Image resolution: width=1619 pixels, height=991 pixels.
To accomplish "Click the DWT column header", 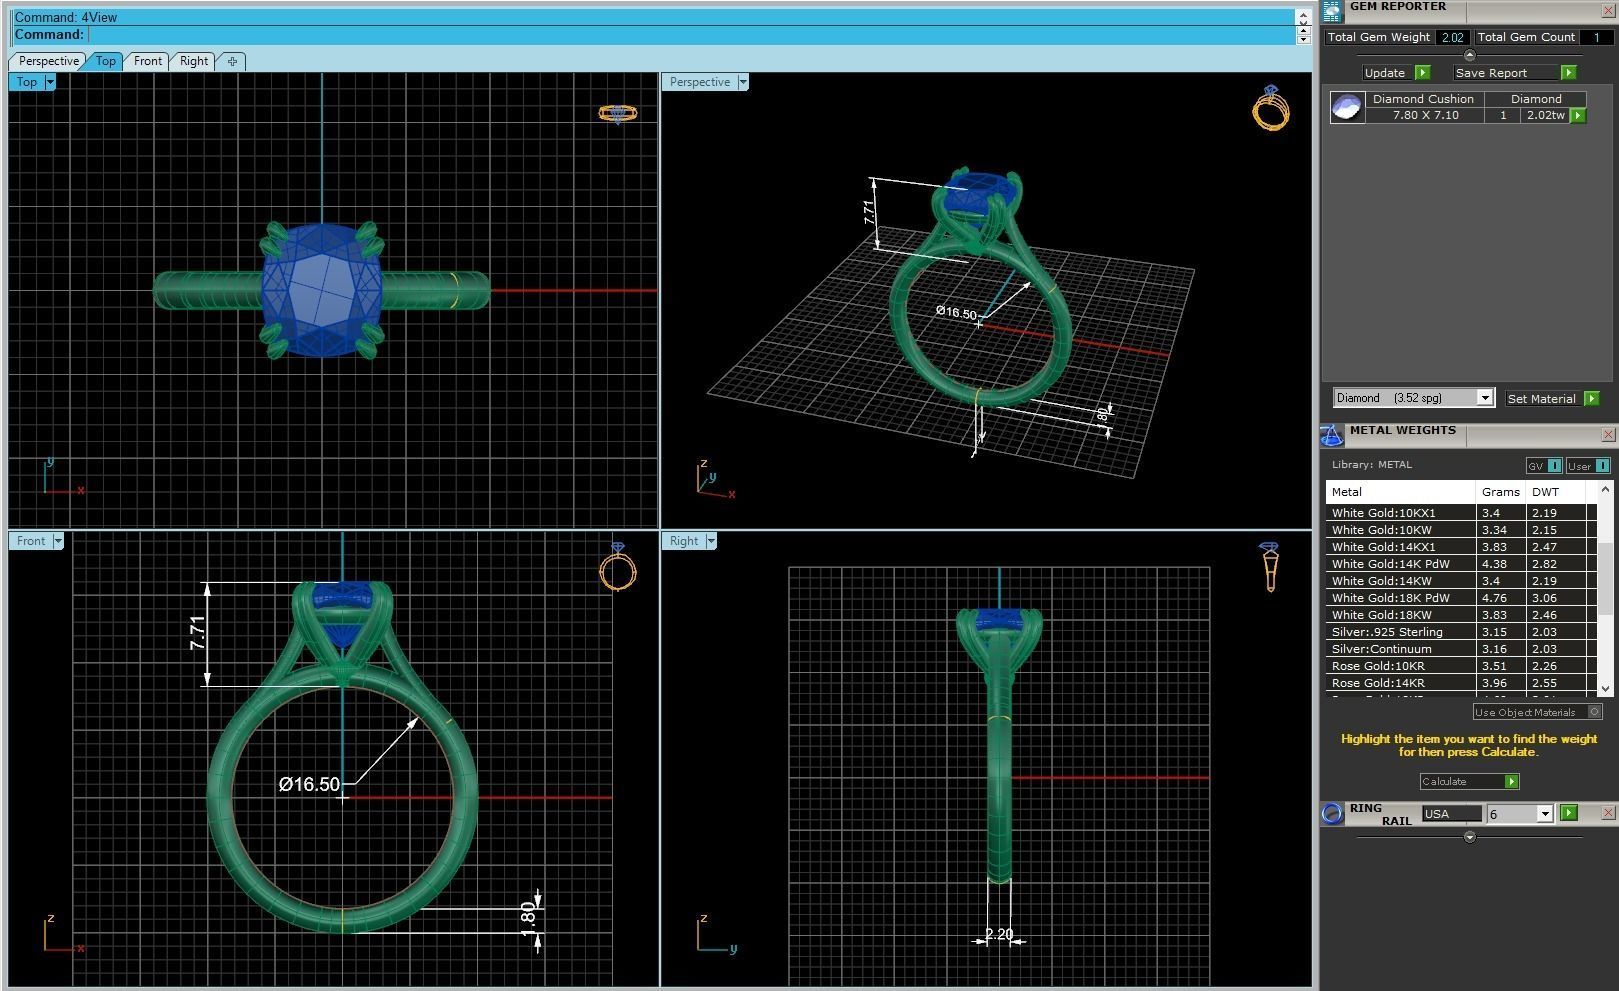I will [1555, 492].
